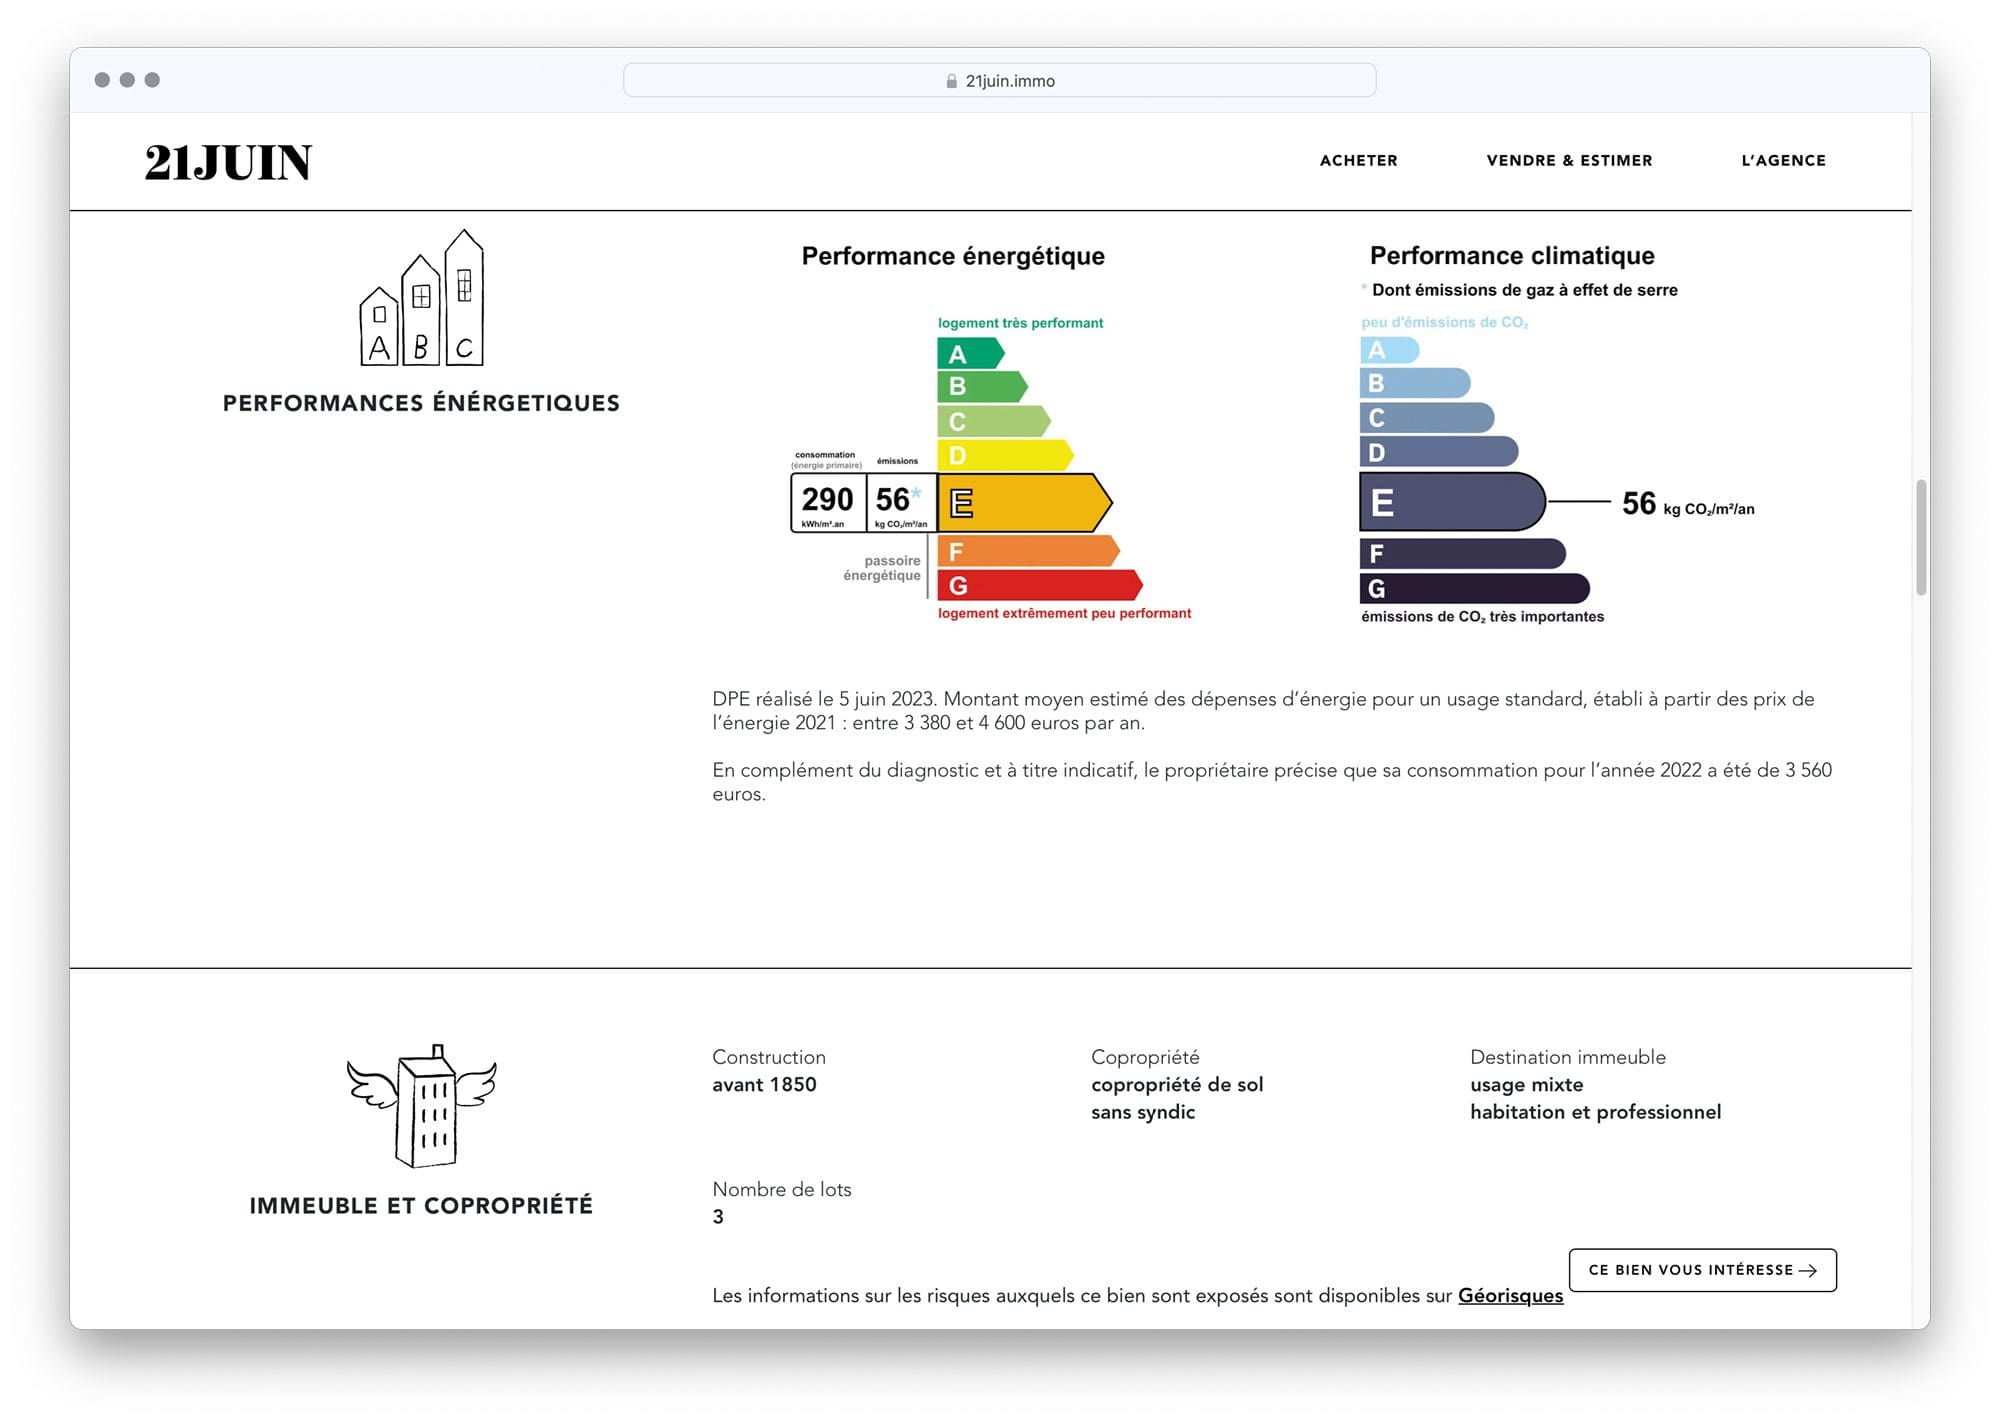
Task: Click the CE BIEN VOUS INTÉRESSE button
Action: point(1702,1270)
